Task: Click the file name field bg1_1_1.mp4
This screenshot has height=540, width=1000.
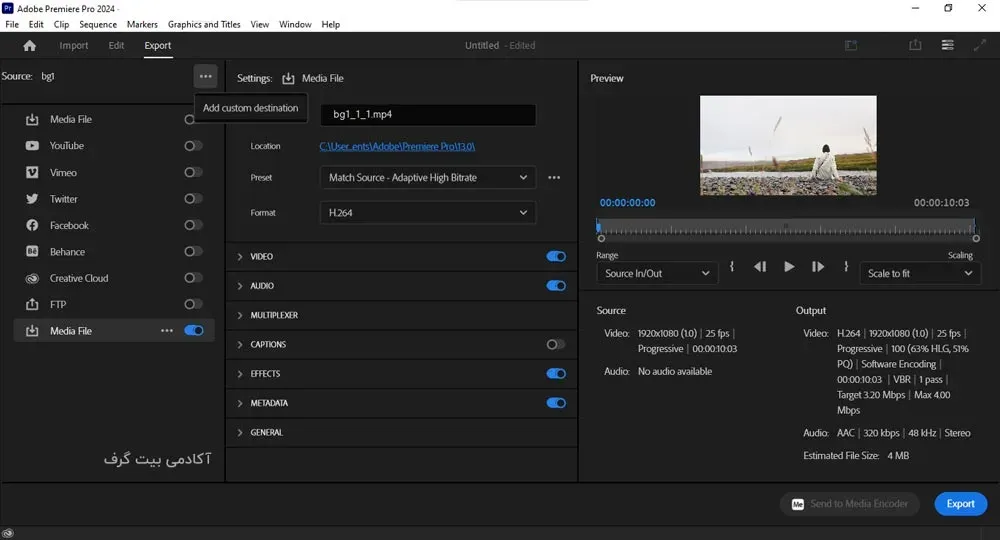Action: pyautogui.click(x=427, y=114)
